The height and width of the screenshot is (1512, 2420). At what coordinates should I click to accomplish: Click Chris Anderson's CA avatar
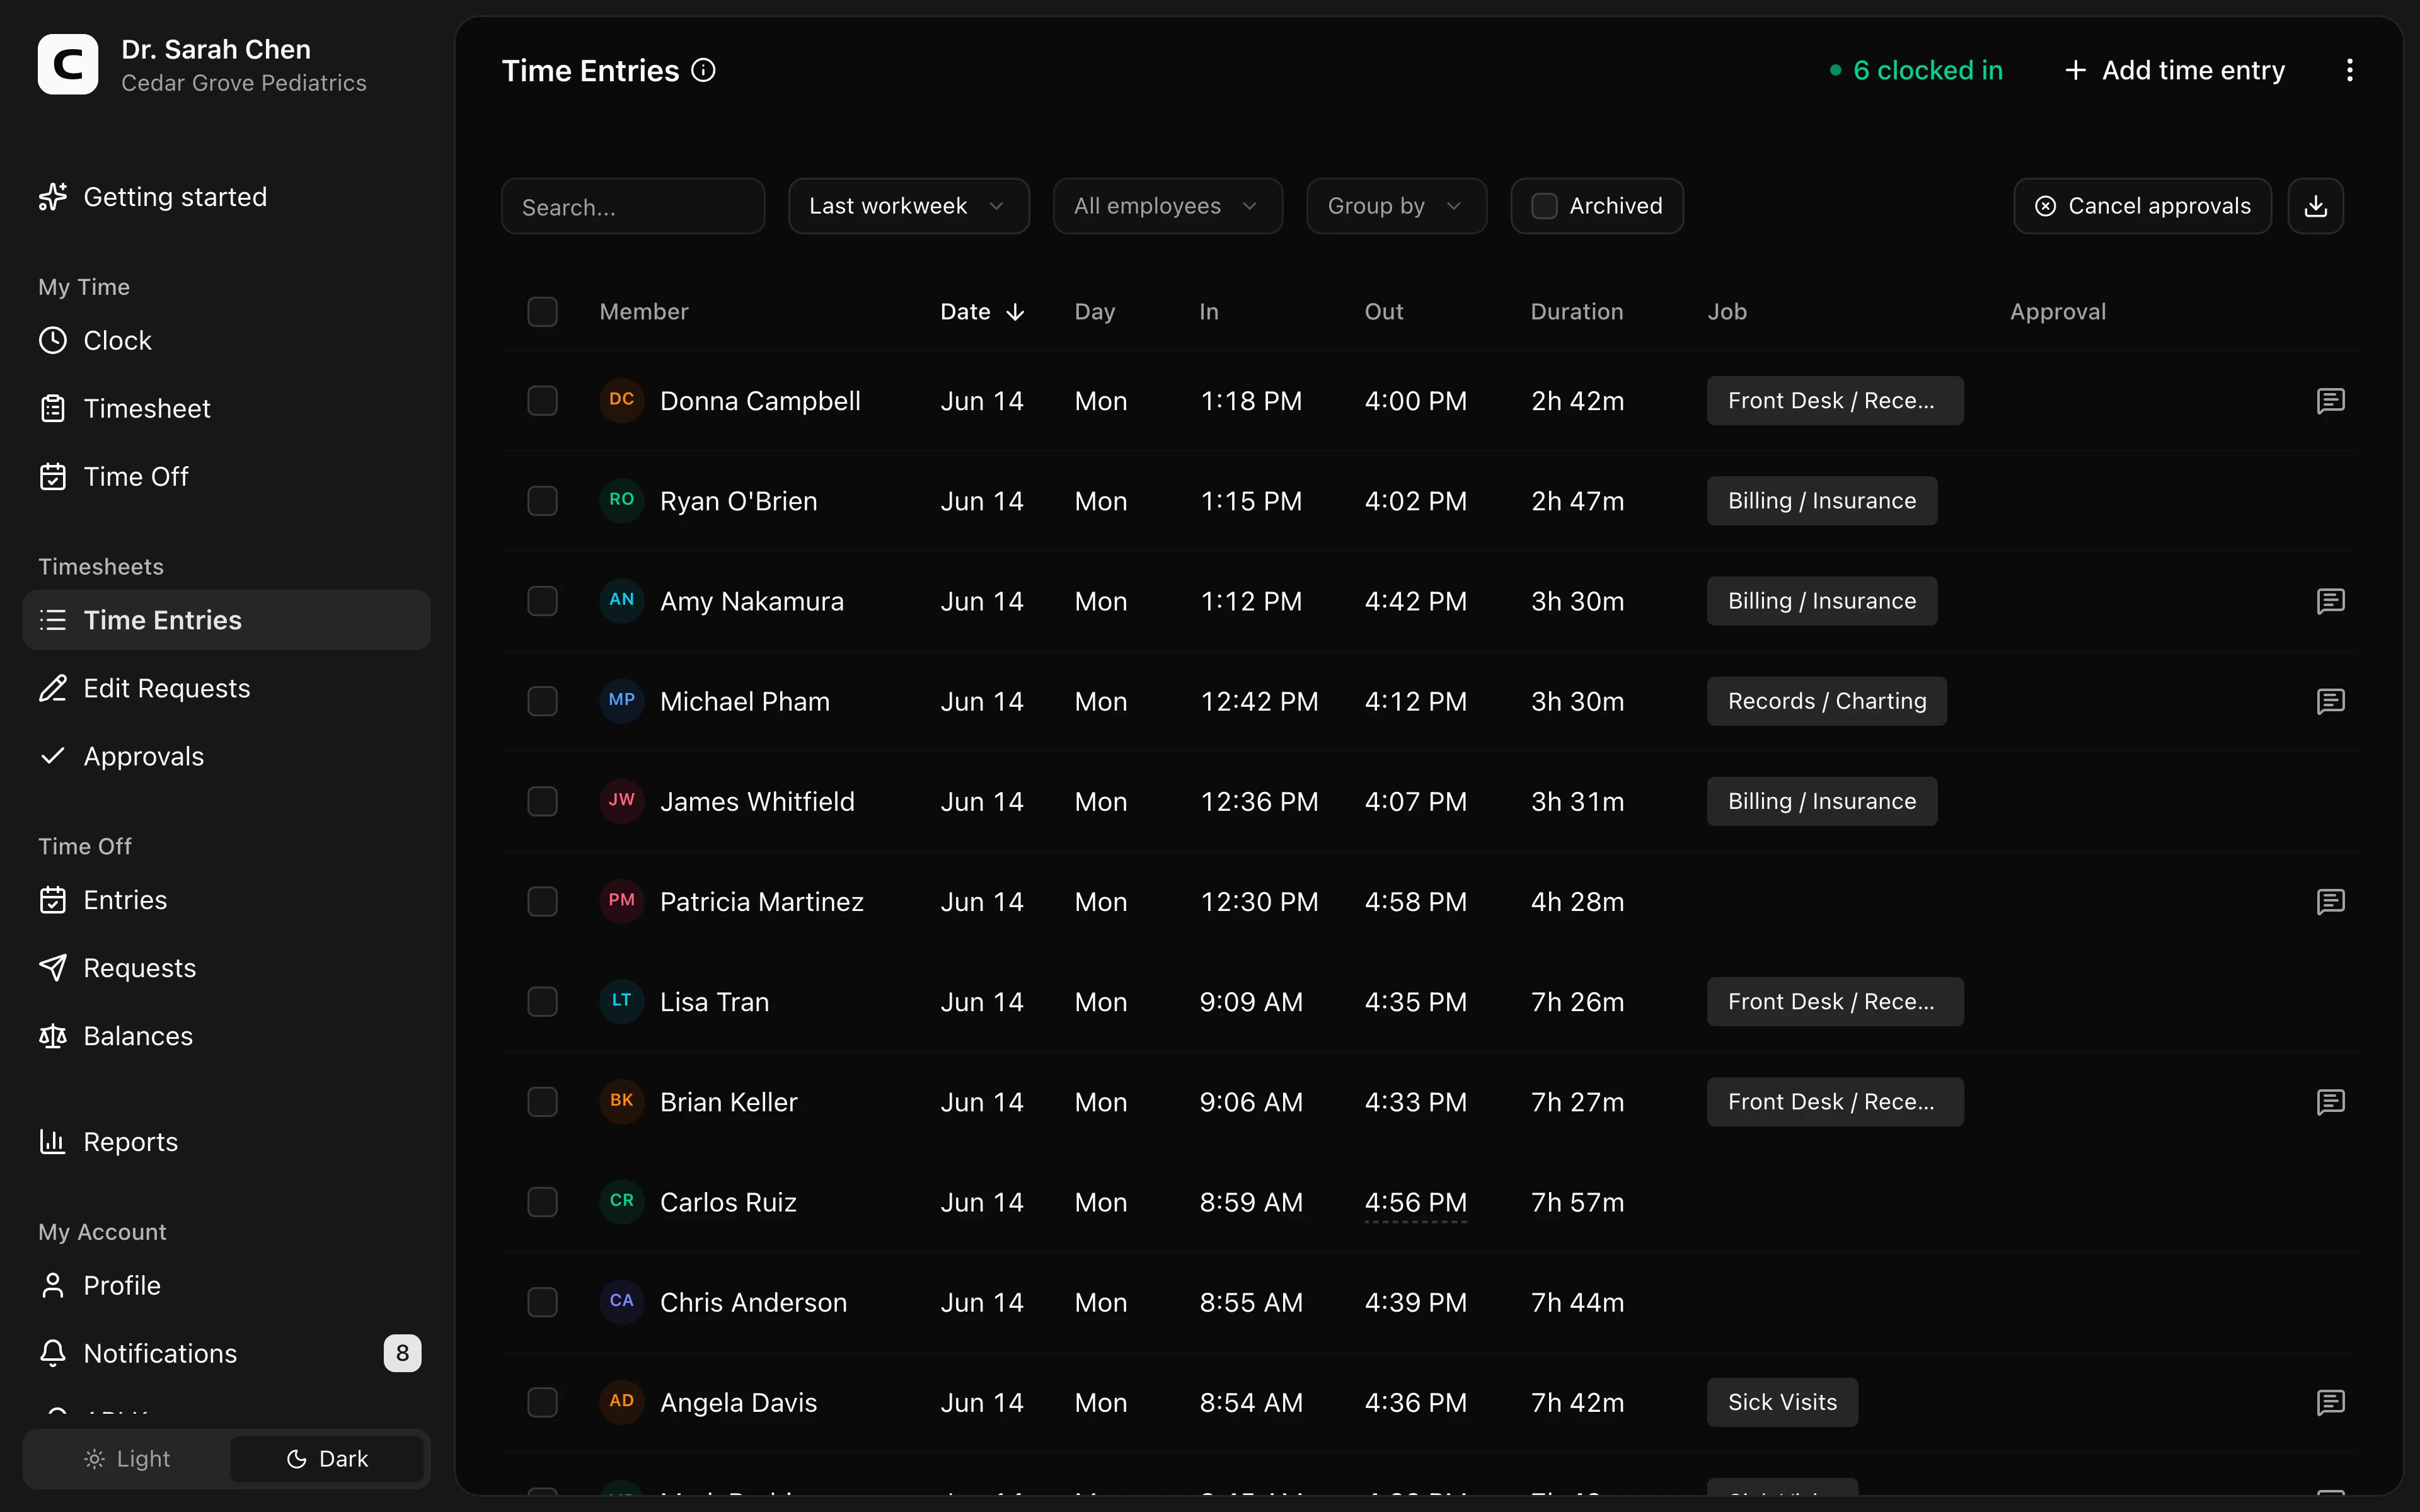tap(621, 1301)
